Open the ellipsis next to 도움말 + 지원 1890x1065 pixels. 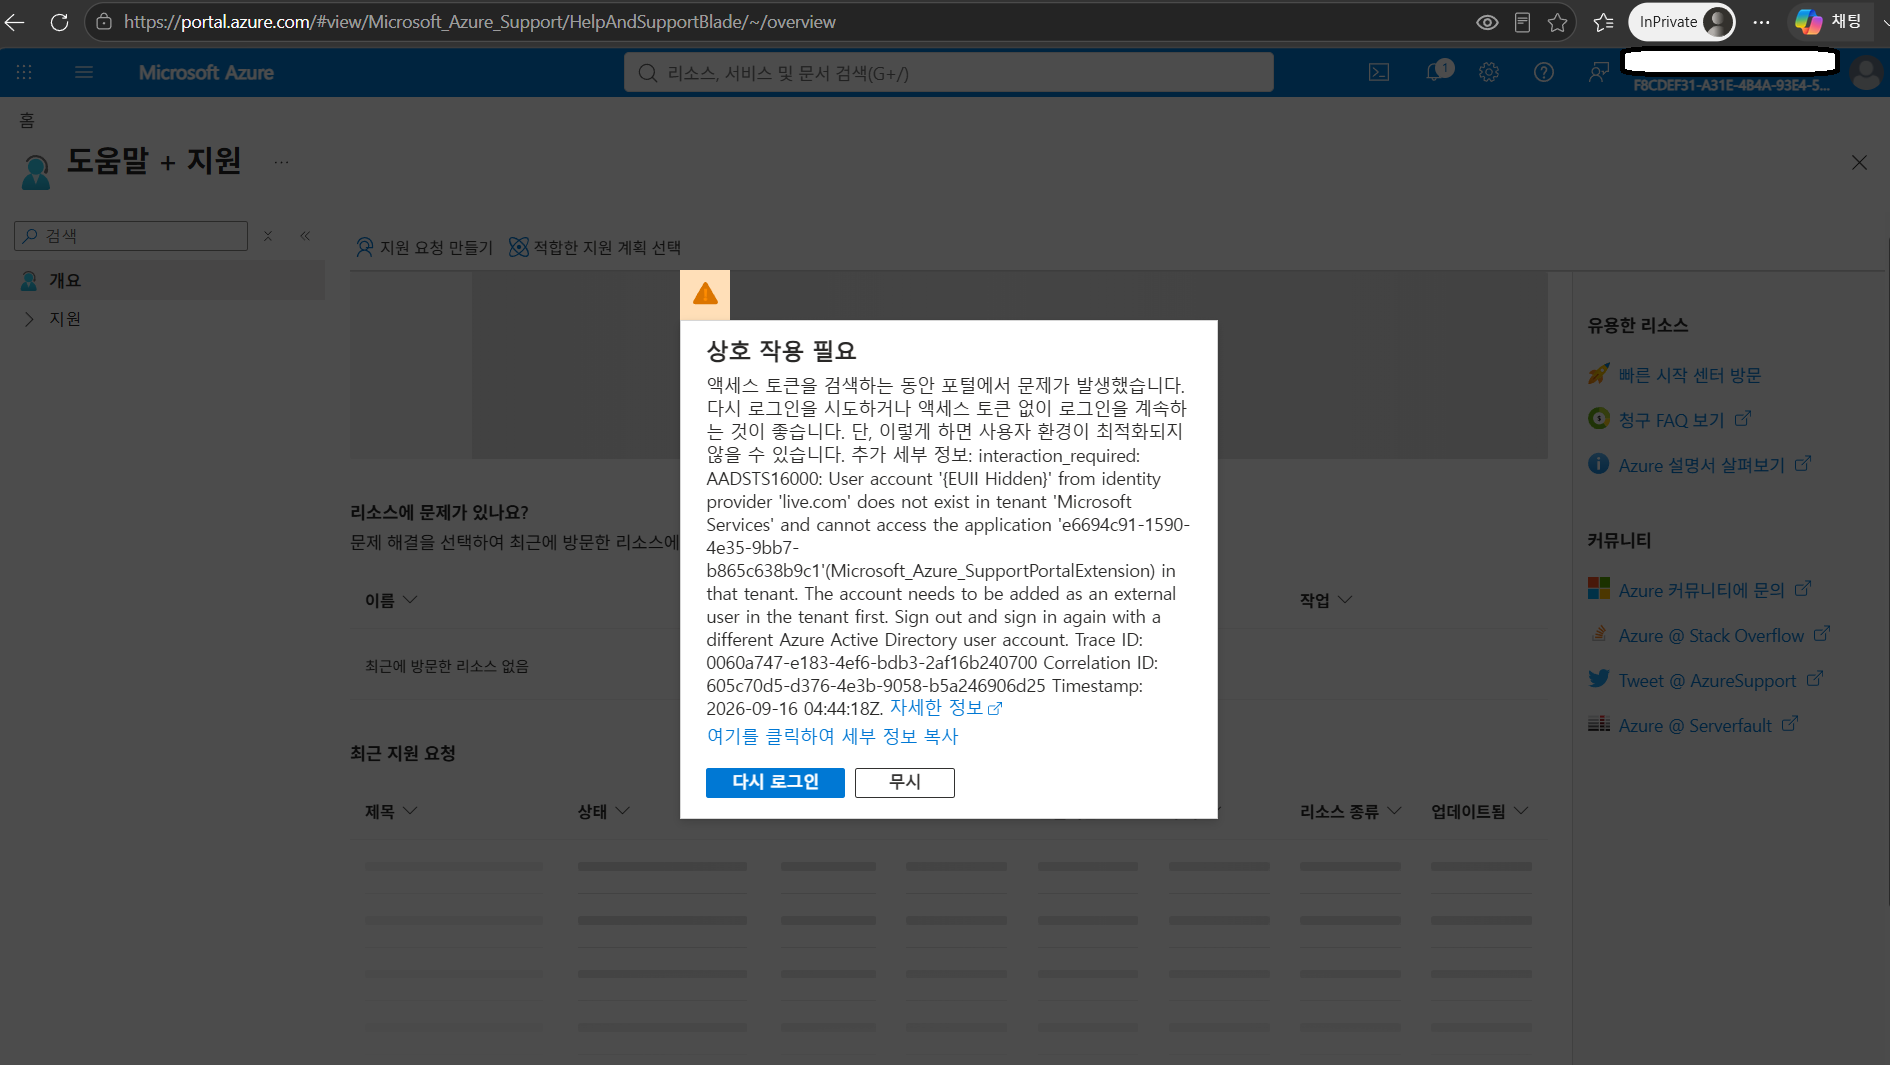pyautogui.click(x=282, y=162)
